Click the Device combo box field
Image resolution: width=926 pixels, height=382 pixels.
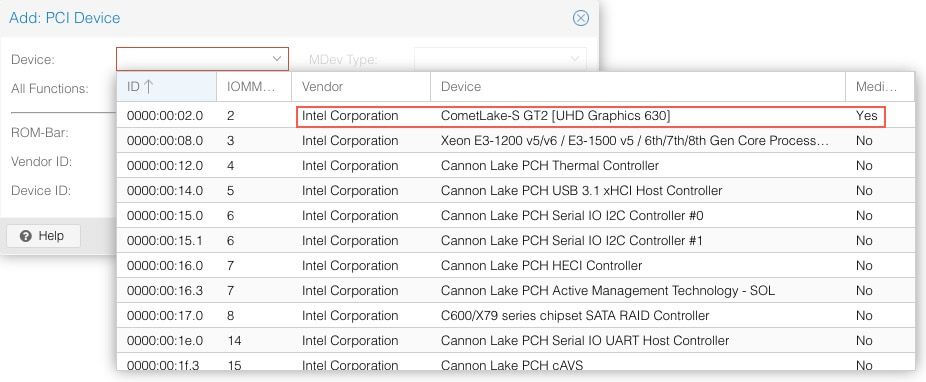202,59
